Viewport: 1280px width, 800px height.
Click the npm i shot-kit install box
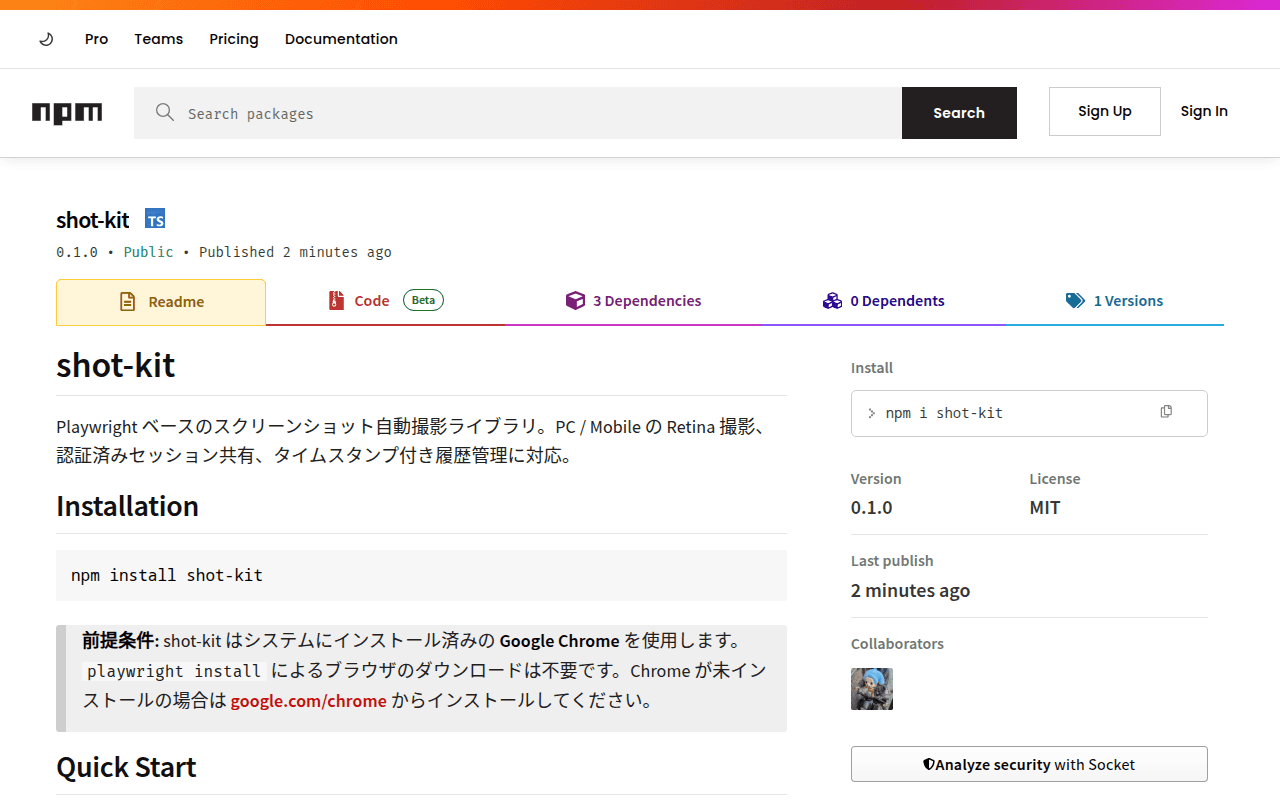click(x=1029, y=413)
